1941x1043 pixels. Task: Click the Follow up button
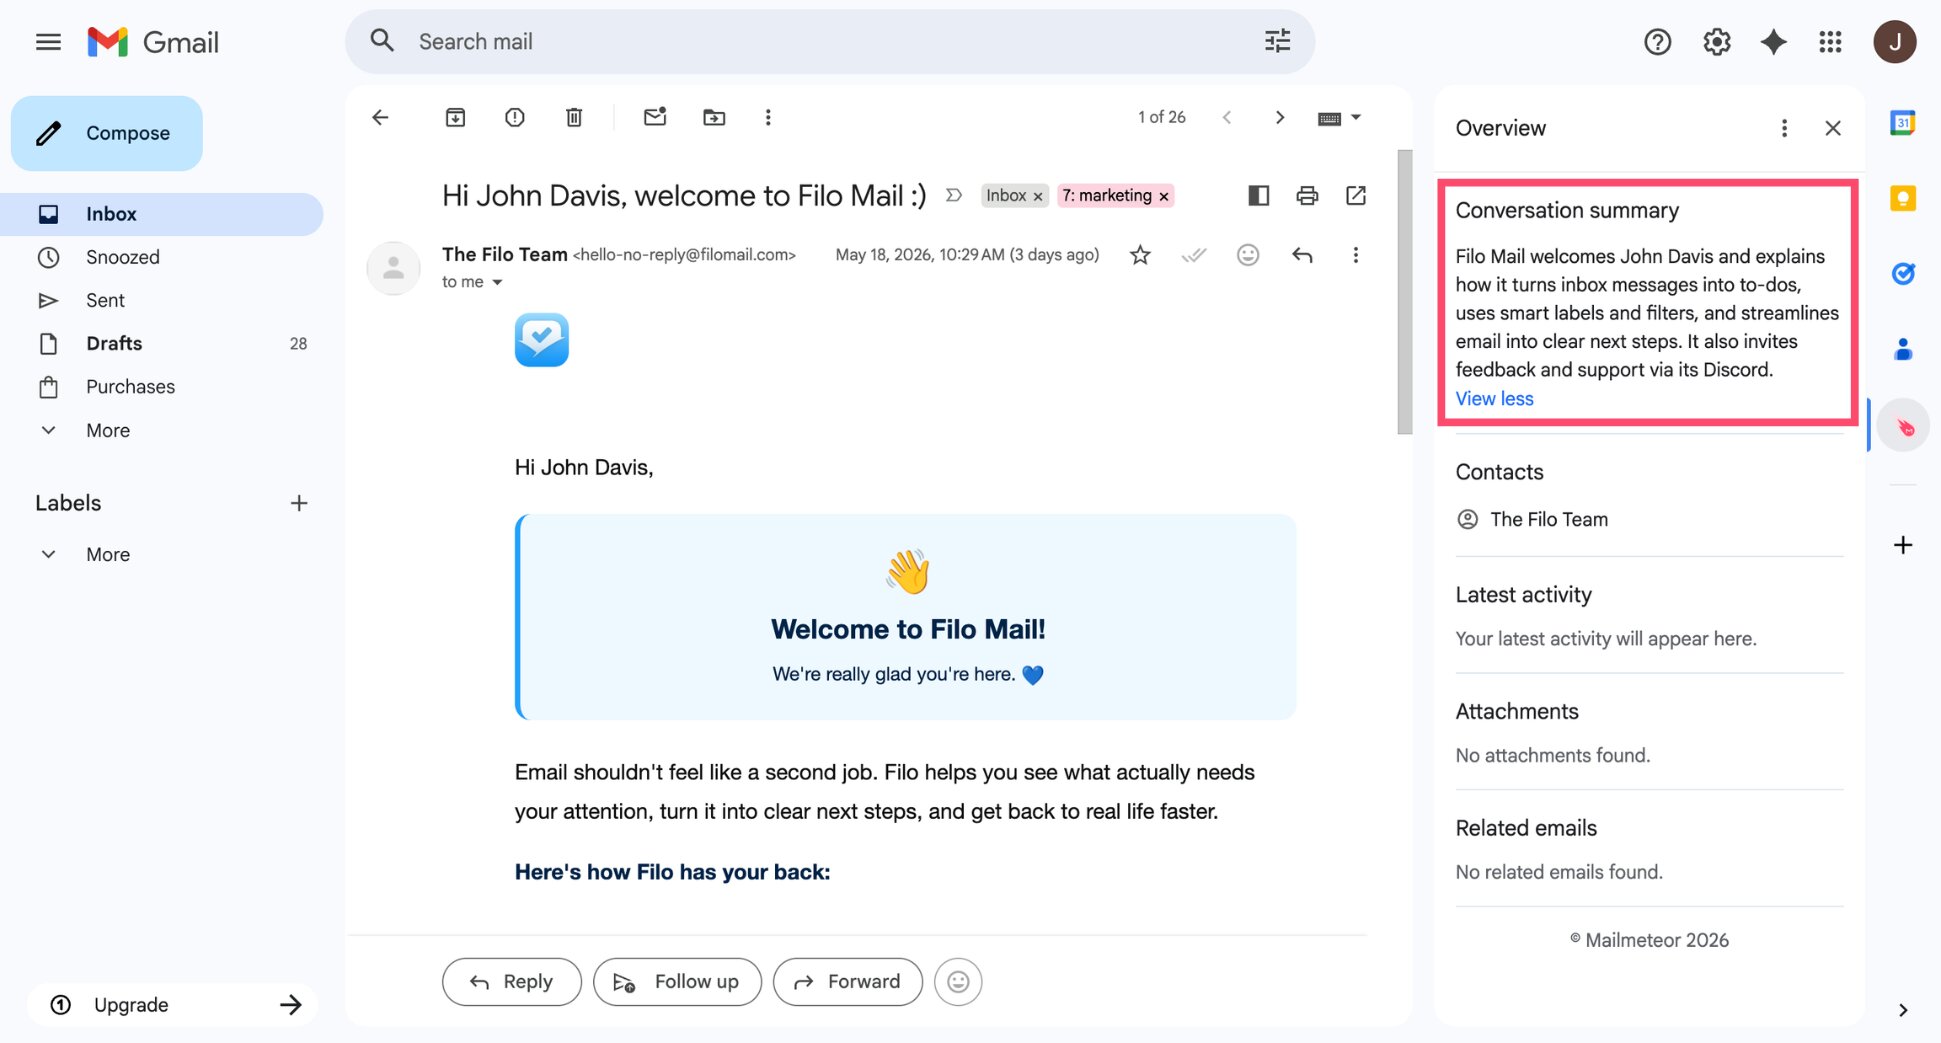[677, 982]
